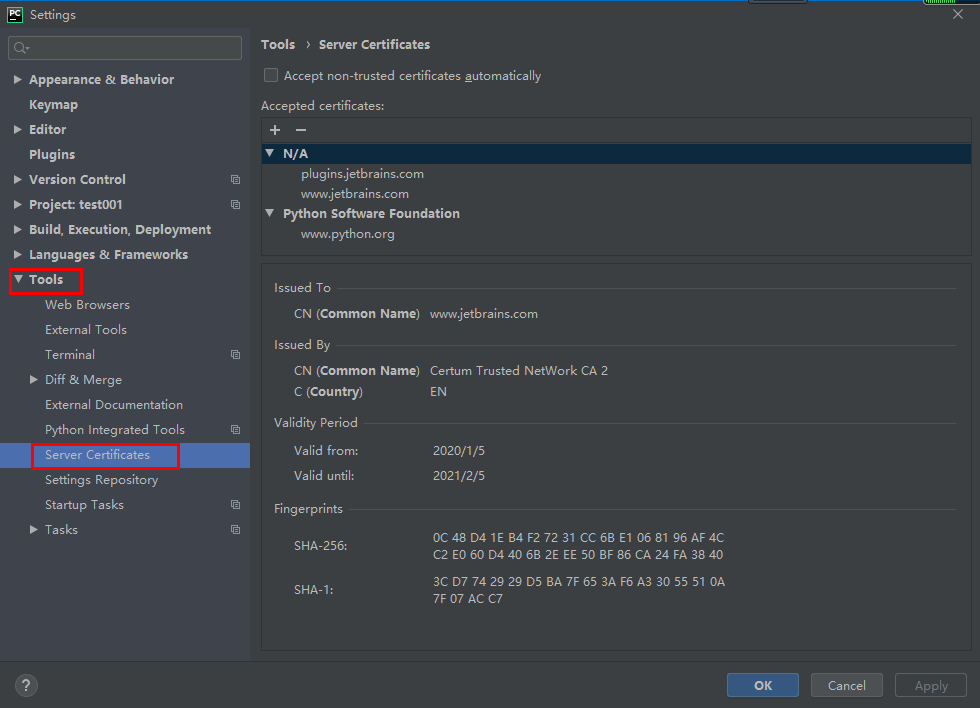Click the search magnifier icon in Settings
Screen dimensions: 980x708
[x=21, y=48]
